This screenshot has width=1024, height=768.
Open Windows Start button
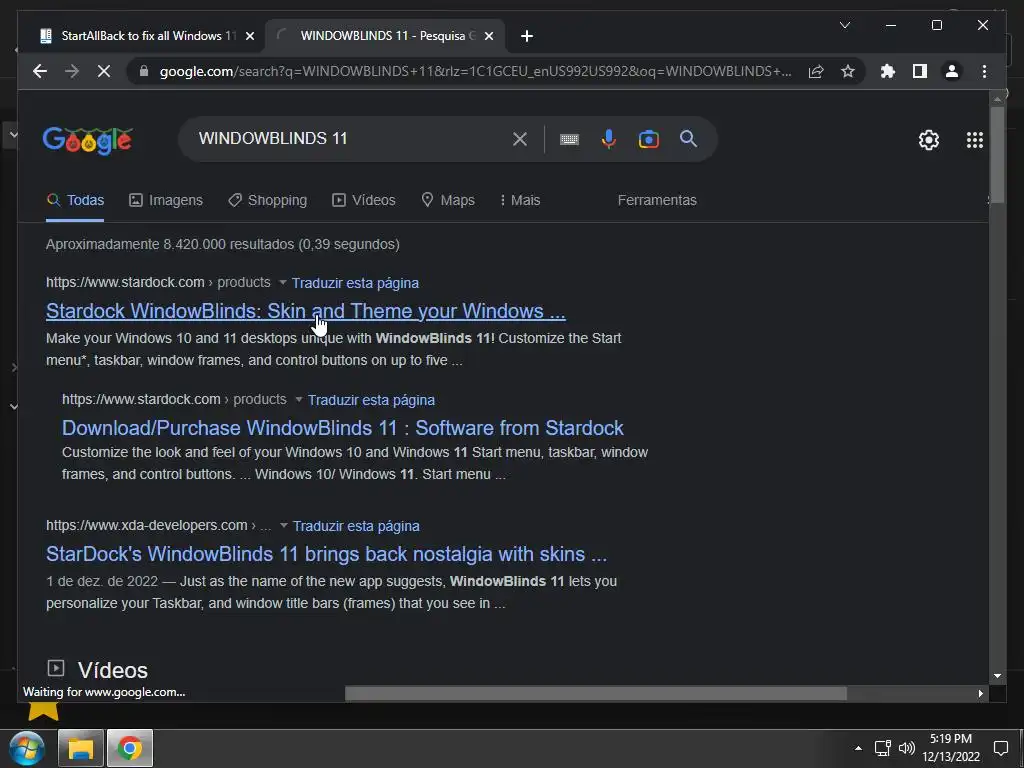point(27,748)
